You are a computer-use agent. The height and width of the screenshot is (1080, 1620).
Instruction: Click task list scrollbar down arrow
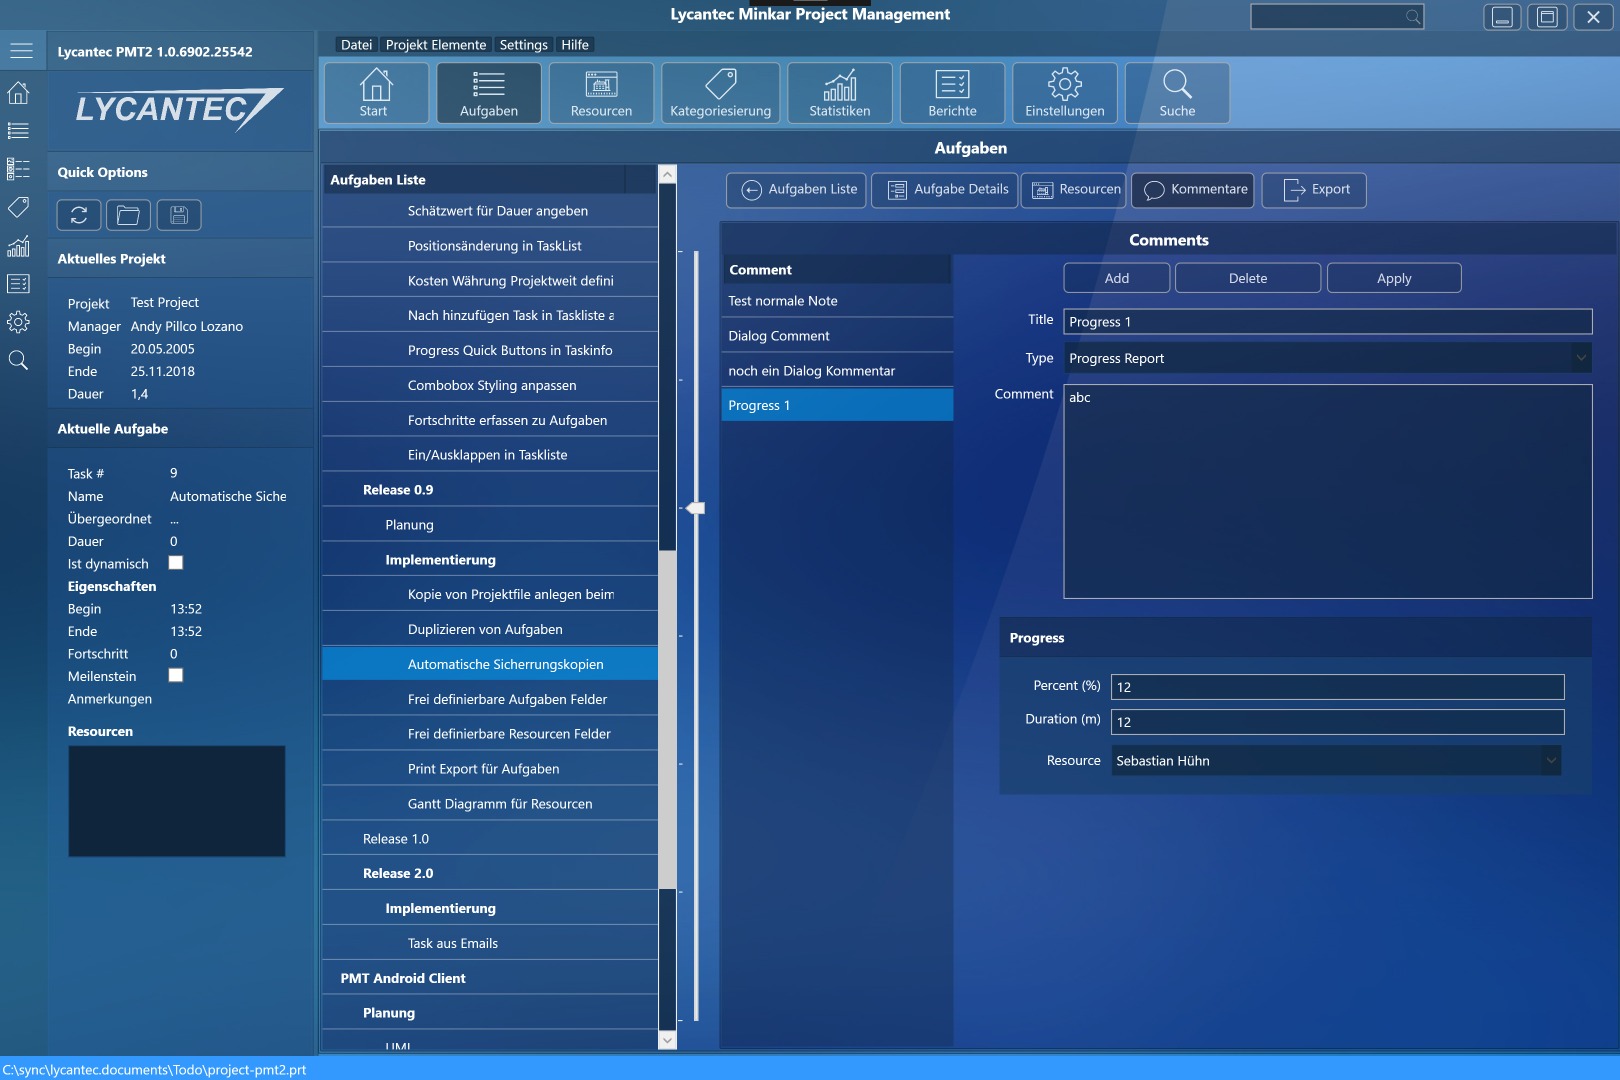click(667, 1040)
